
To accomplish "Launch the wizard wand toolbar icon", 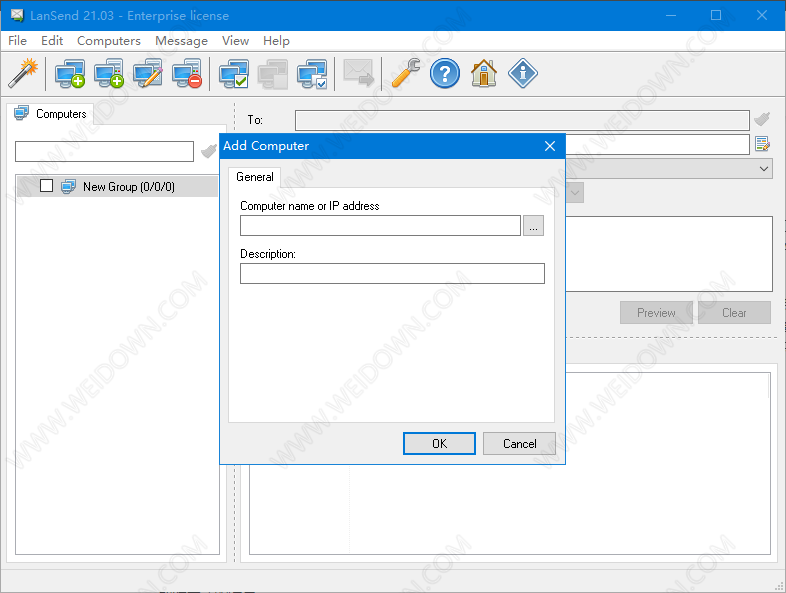I will click(24, 73).
